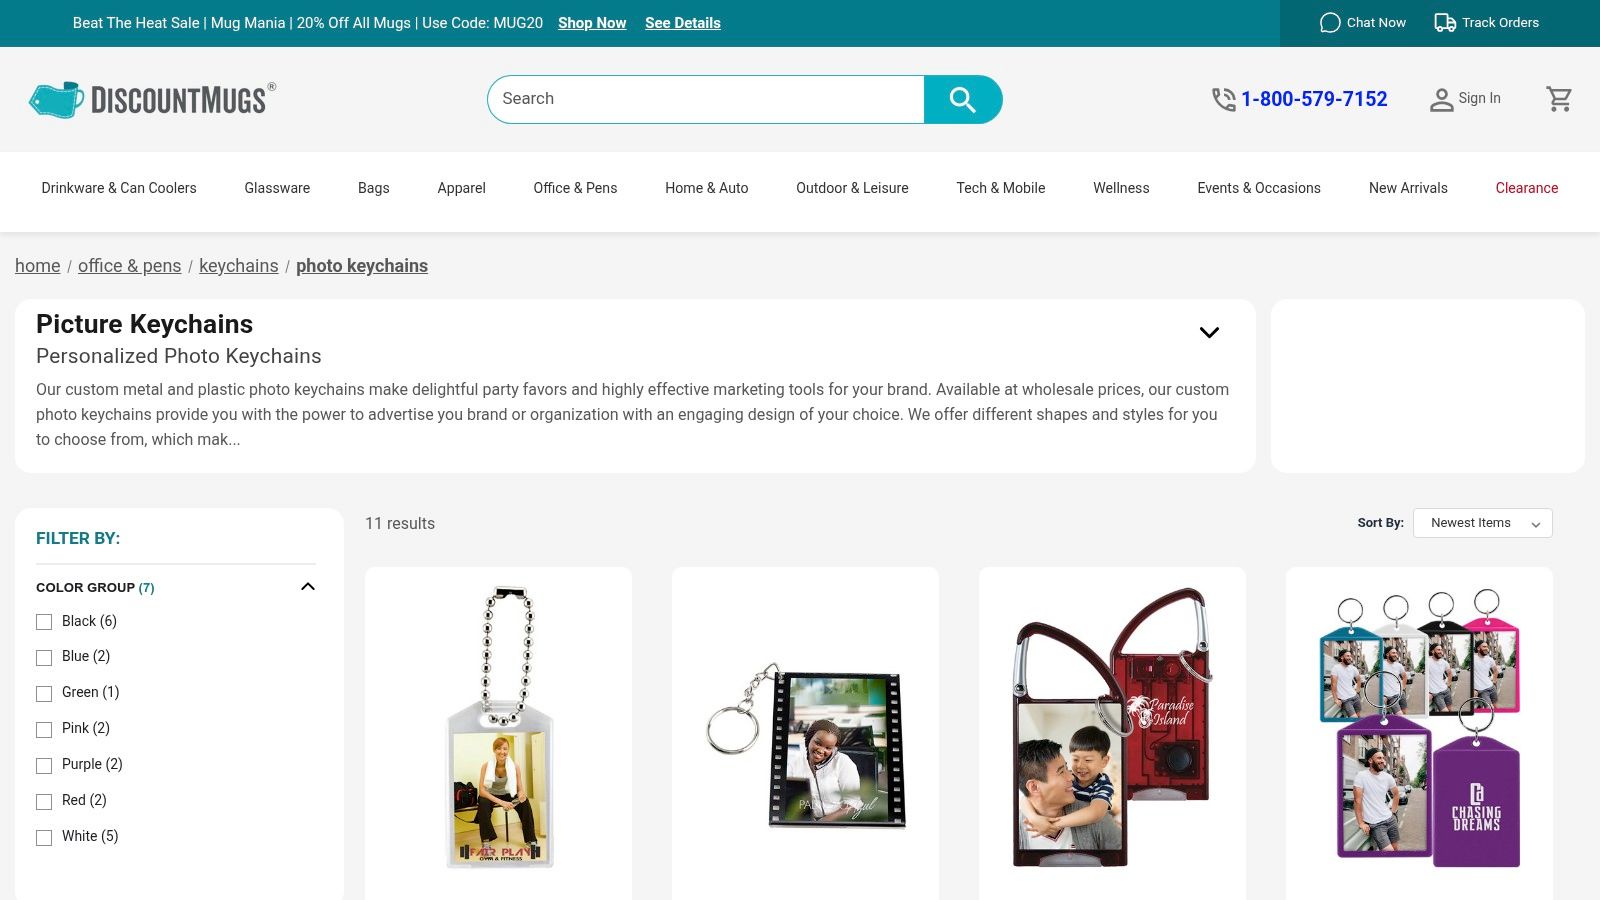Viewport: 1600px width, 900px height.
Task: Follow the keychains breadcrumb link
Action: click(238, 266)
